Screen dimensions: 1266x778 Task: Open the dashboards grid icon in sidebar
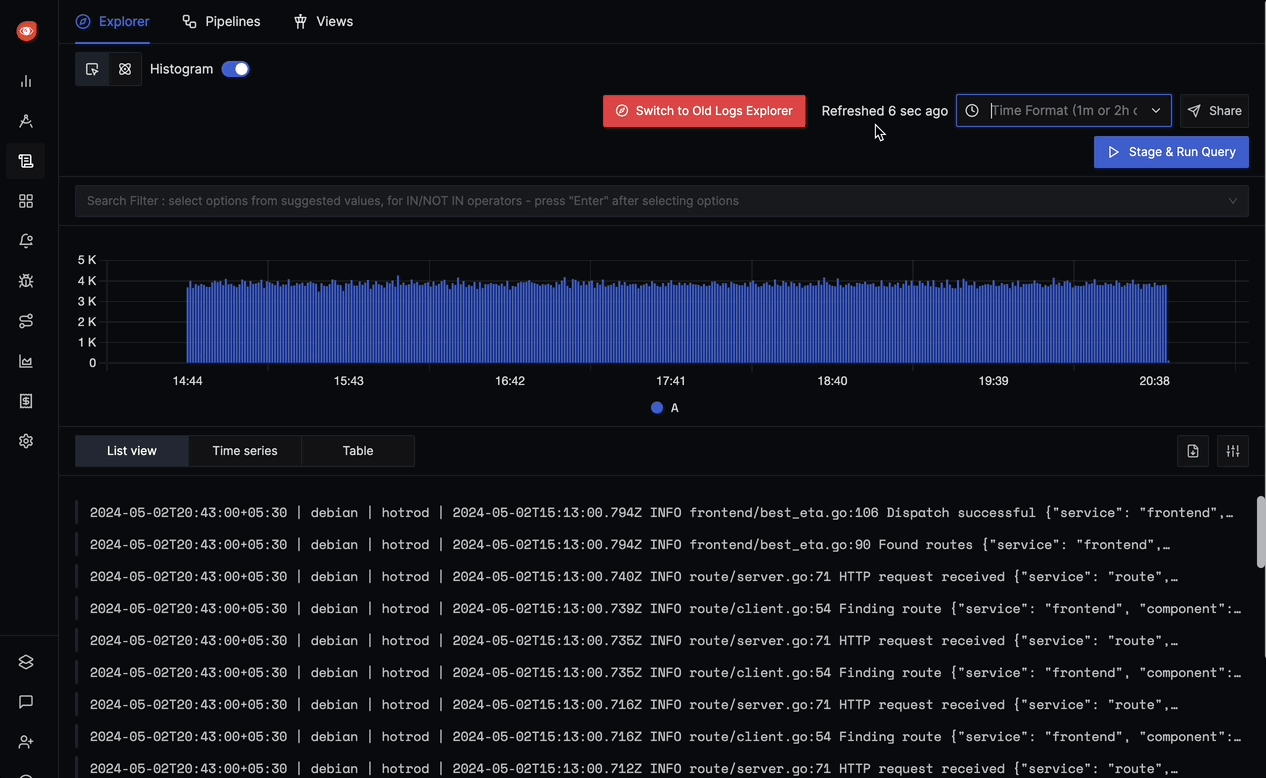[x=26, y=201]
